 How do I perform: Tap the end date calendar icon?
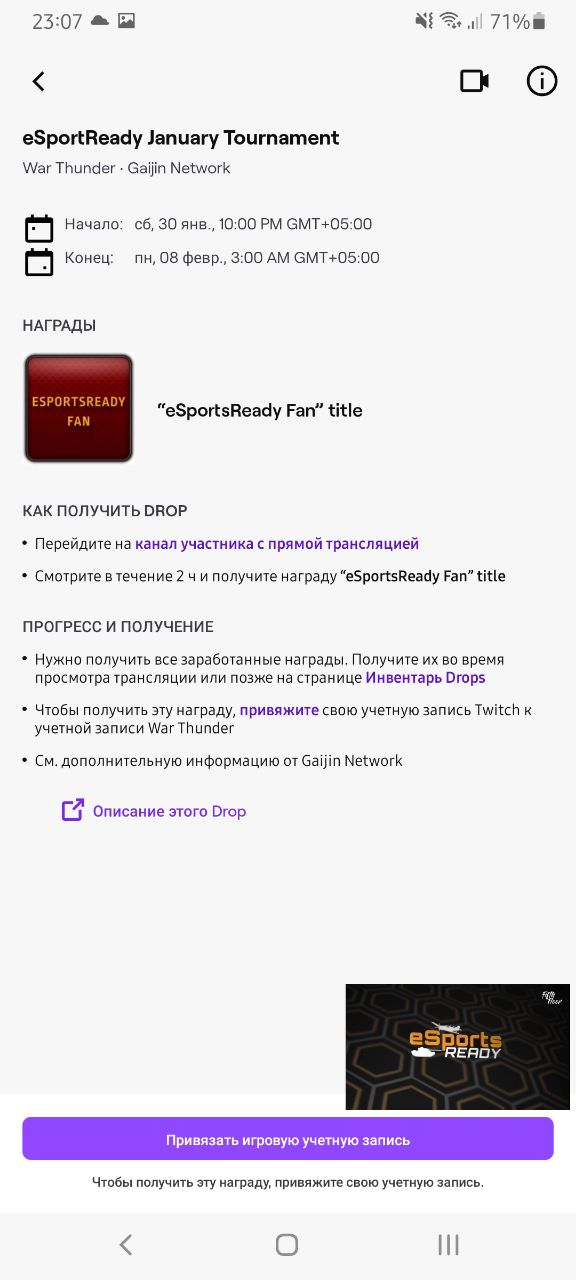coord(39,262)
